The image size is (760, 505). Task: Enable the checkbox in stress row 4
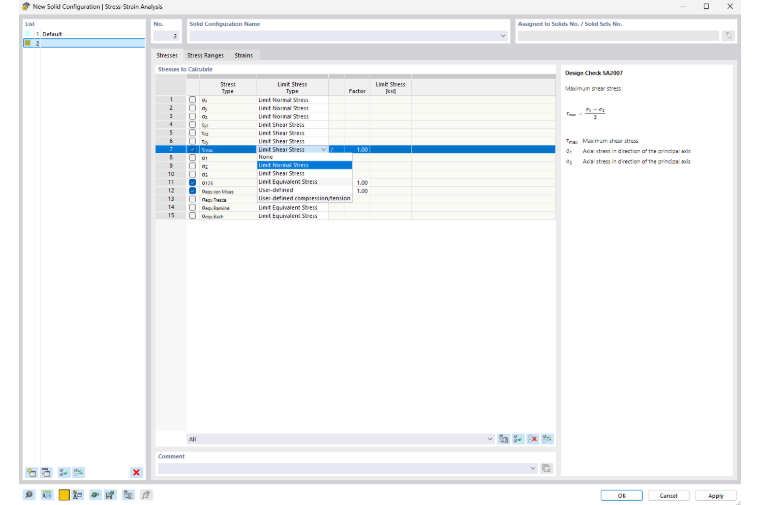tap(192, 125)
